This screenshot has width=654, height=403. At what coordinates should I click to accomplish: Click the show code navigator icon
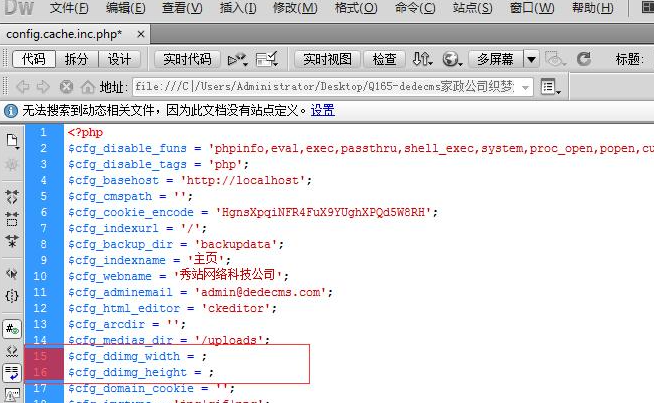coord(12,165)
